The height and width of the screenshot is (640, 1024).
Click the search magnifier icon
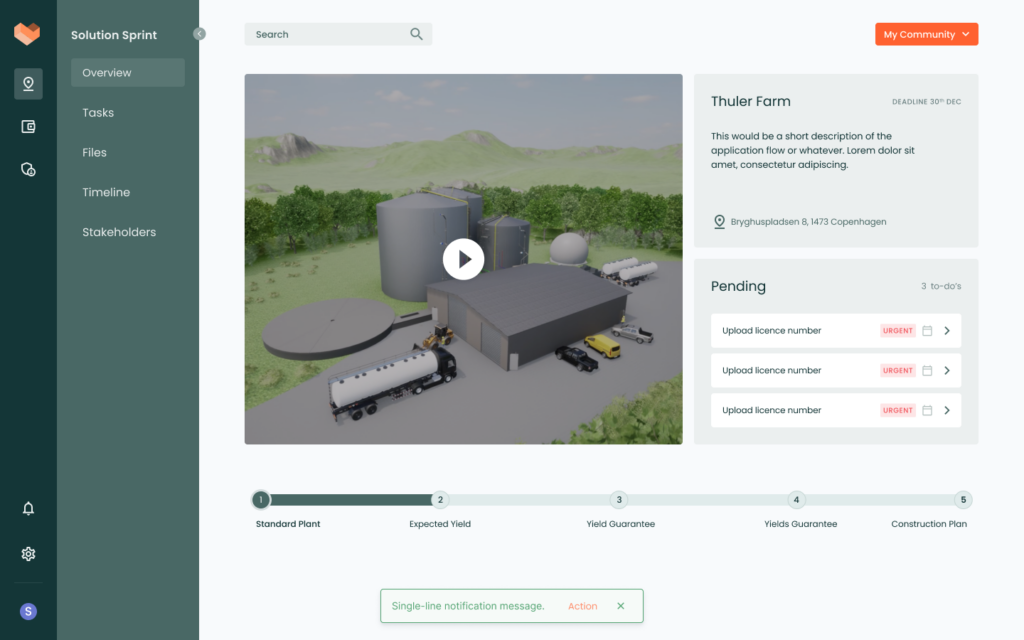(x=416, y=33)
